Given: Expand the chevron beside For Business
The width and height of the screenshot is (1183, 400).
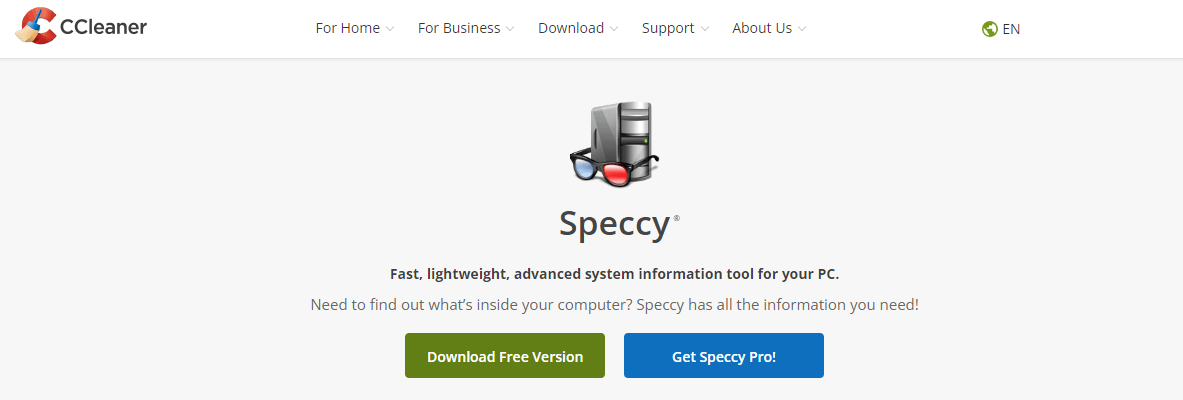Looking at the screenshot, I should click(x=510, y=29).
